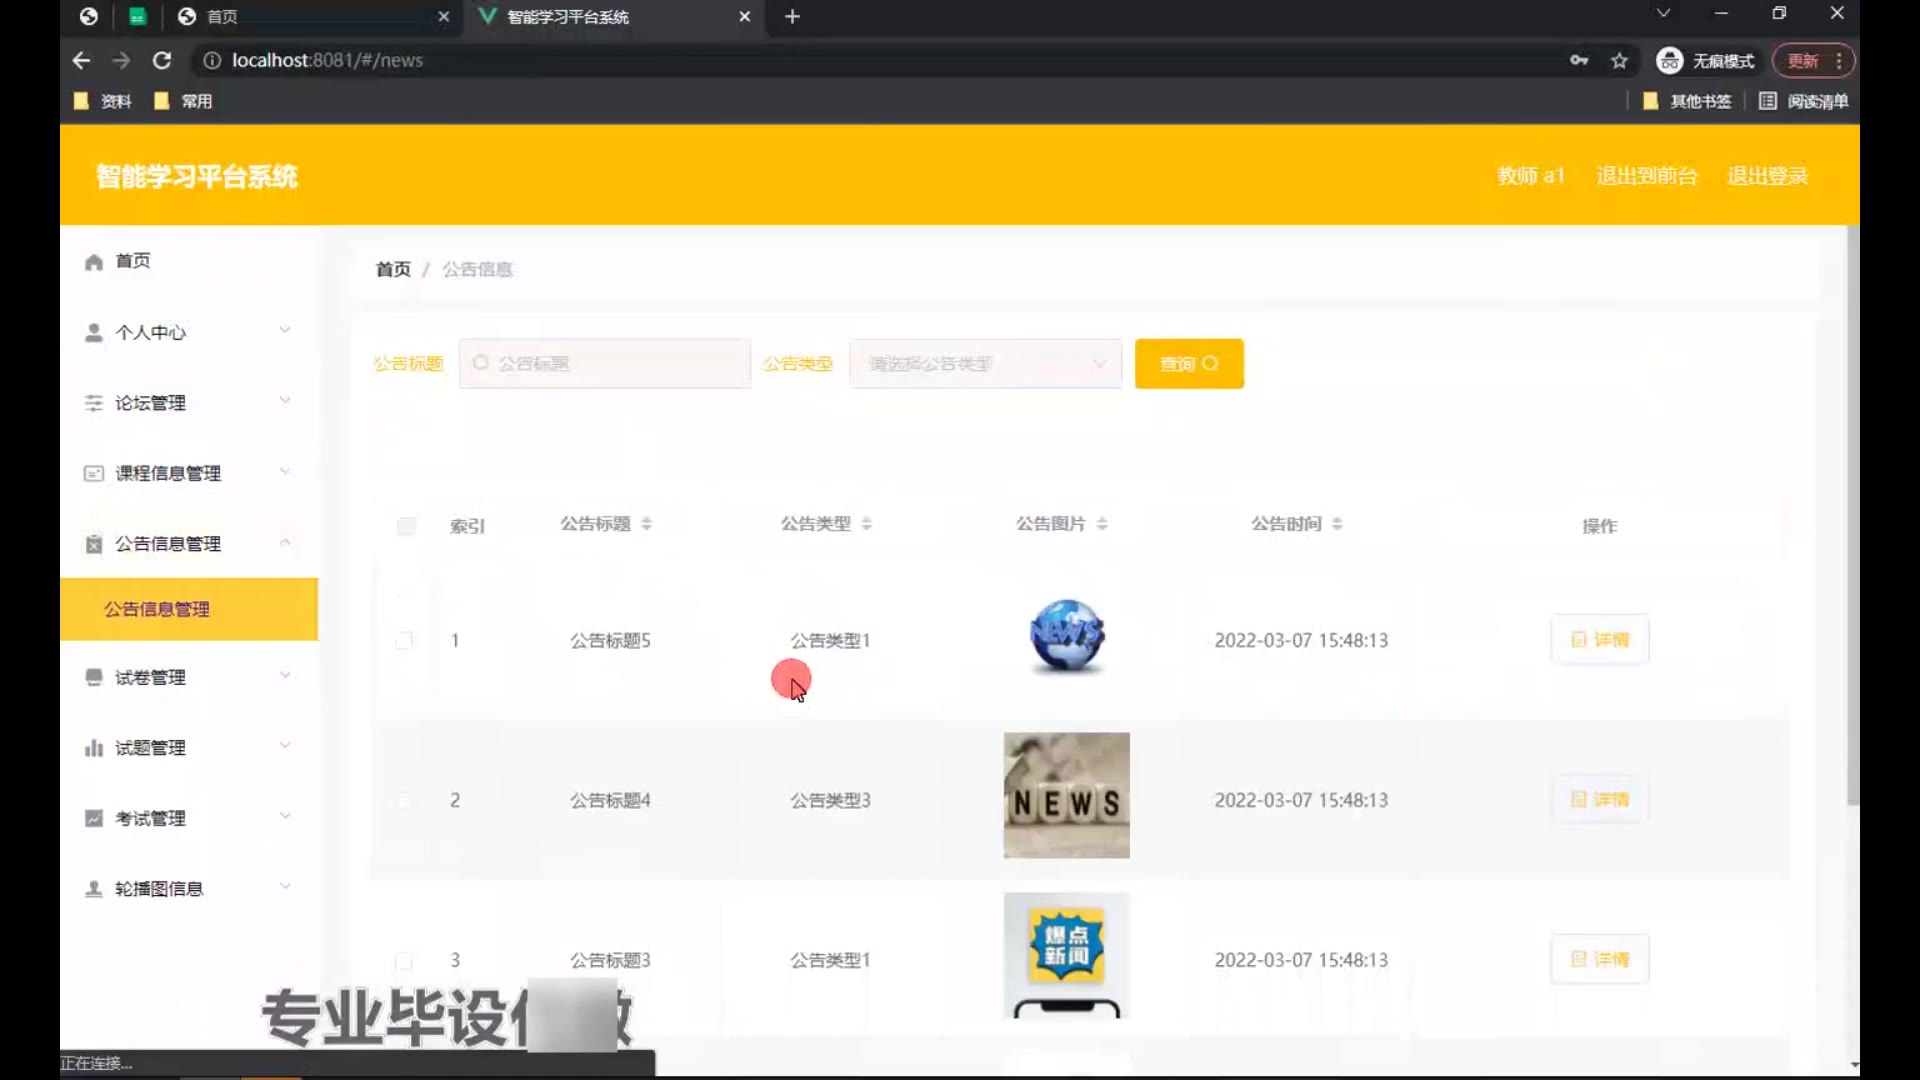Click the password key icon in address bar
Viewport: 1920px width, 1080px height.
point(1579,61)
